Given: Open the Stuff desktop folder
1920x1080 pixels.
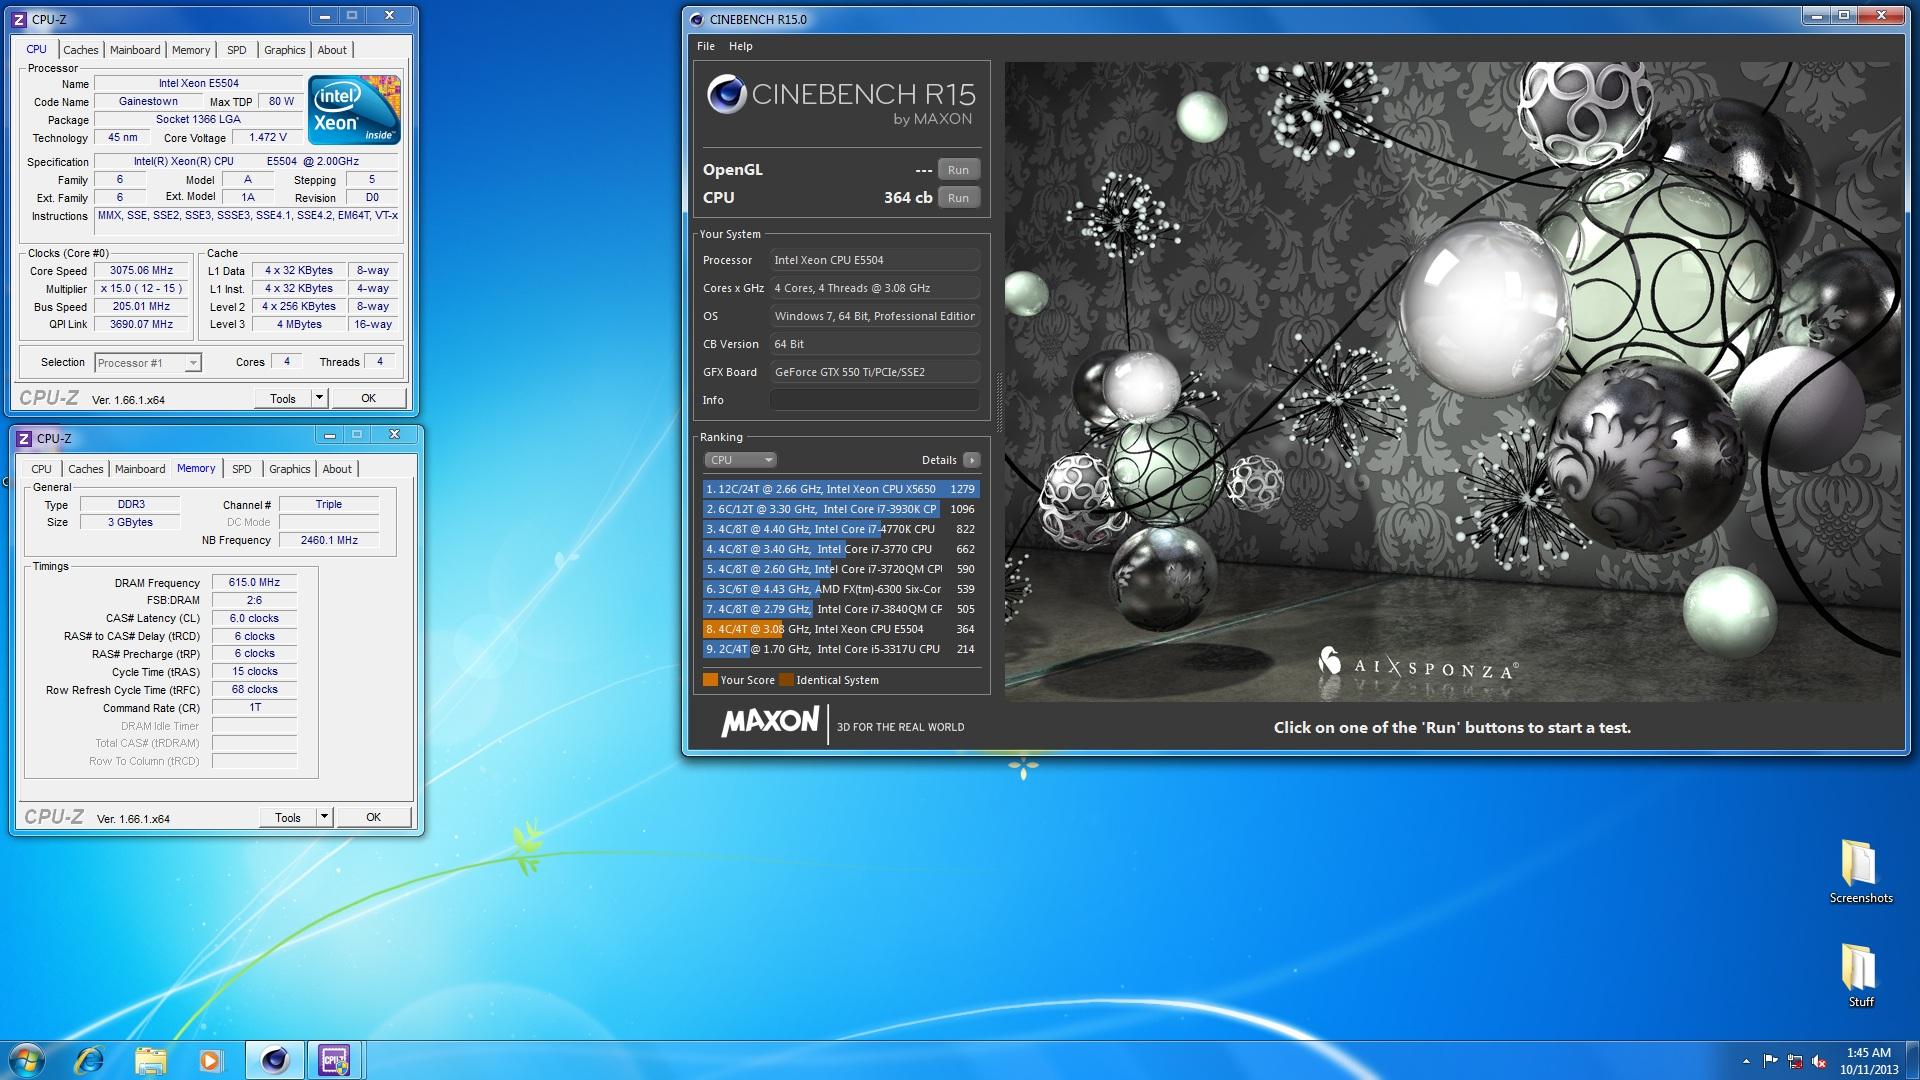Looking at the screenshot, I should [1860, 975].
